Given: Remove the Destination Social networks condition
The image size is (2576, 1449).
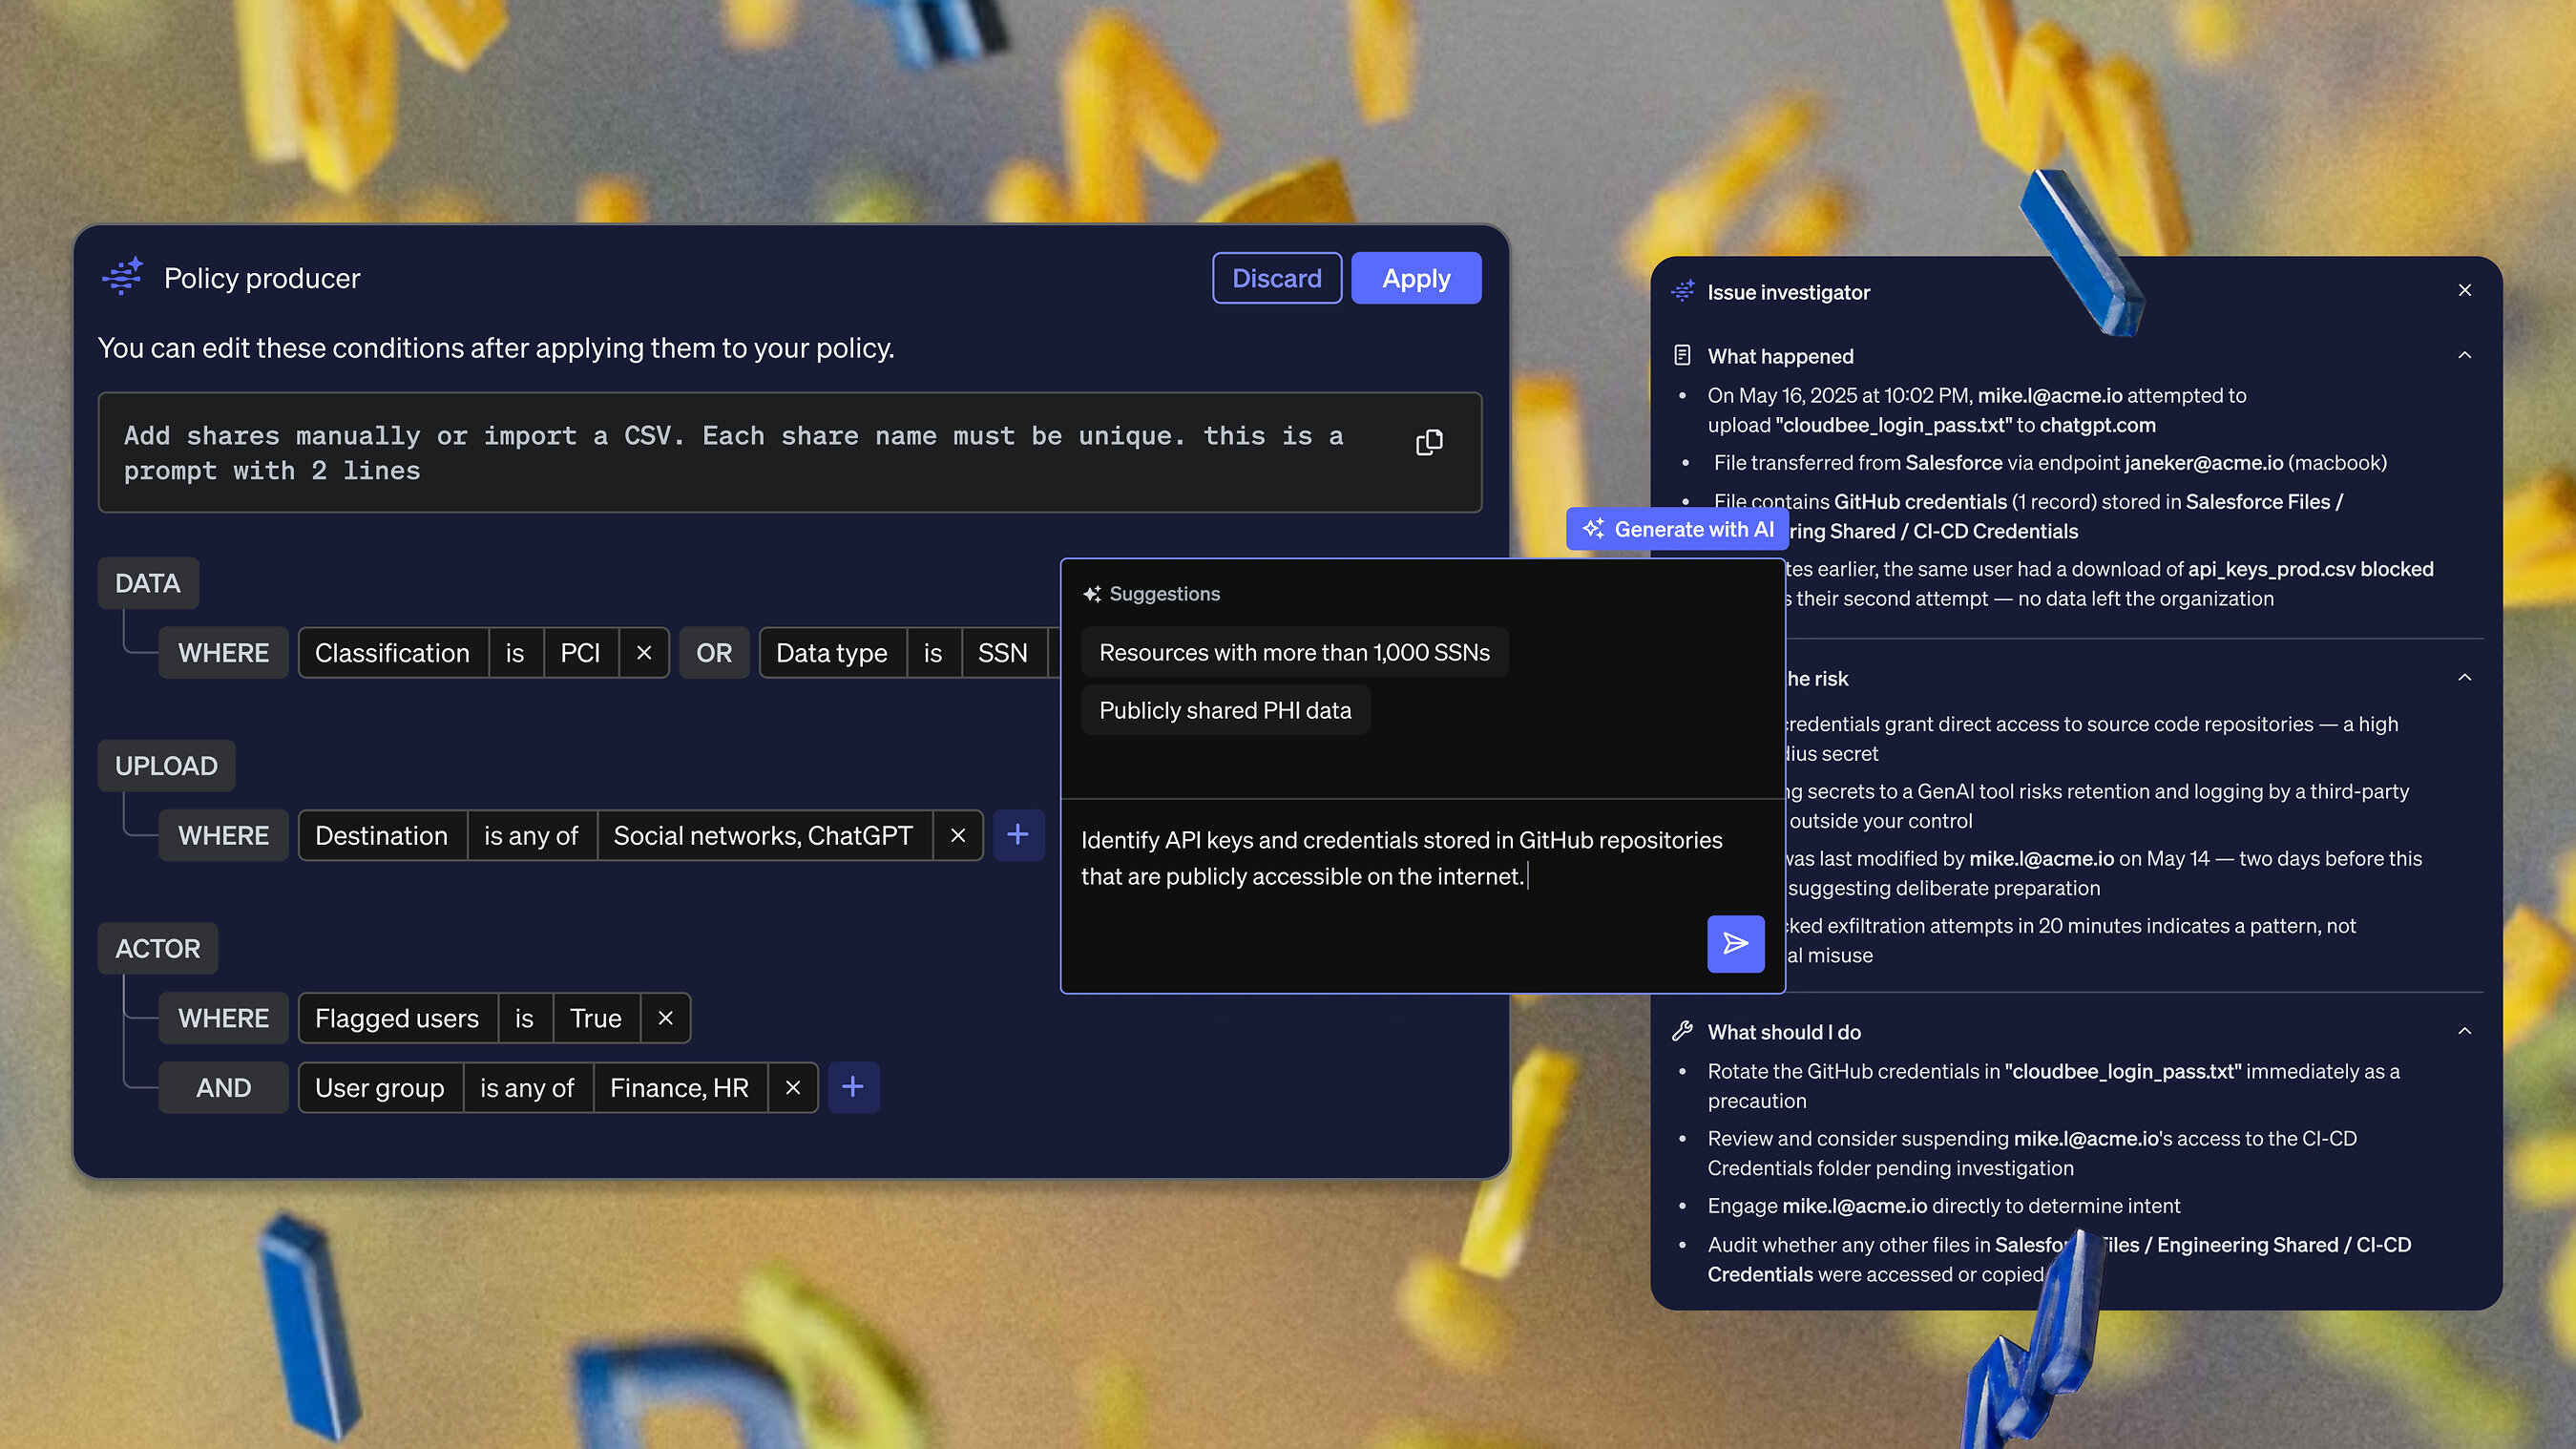Looking at the screenshot, I should pos(958,835).
